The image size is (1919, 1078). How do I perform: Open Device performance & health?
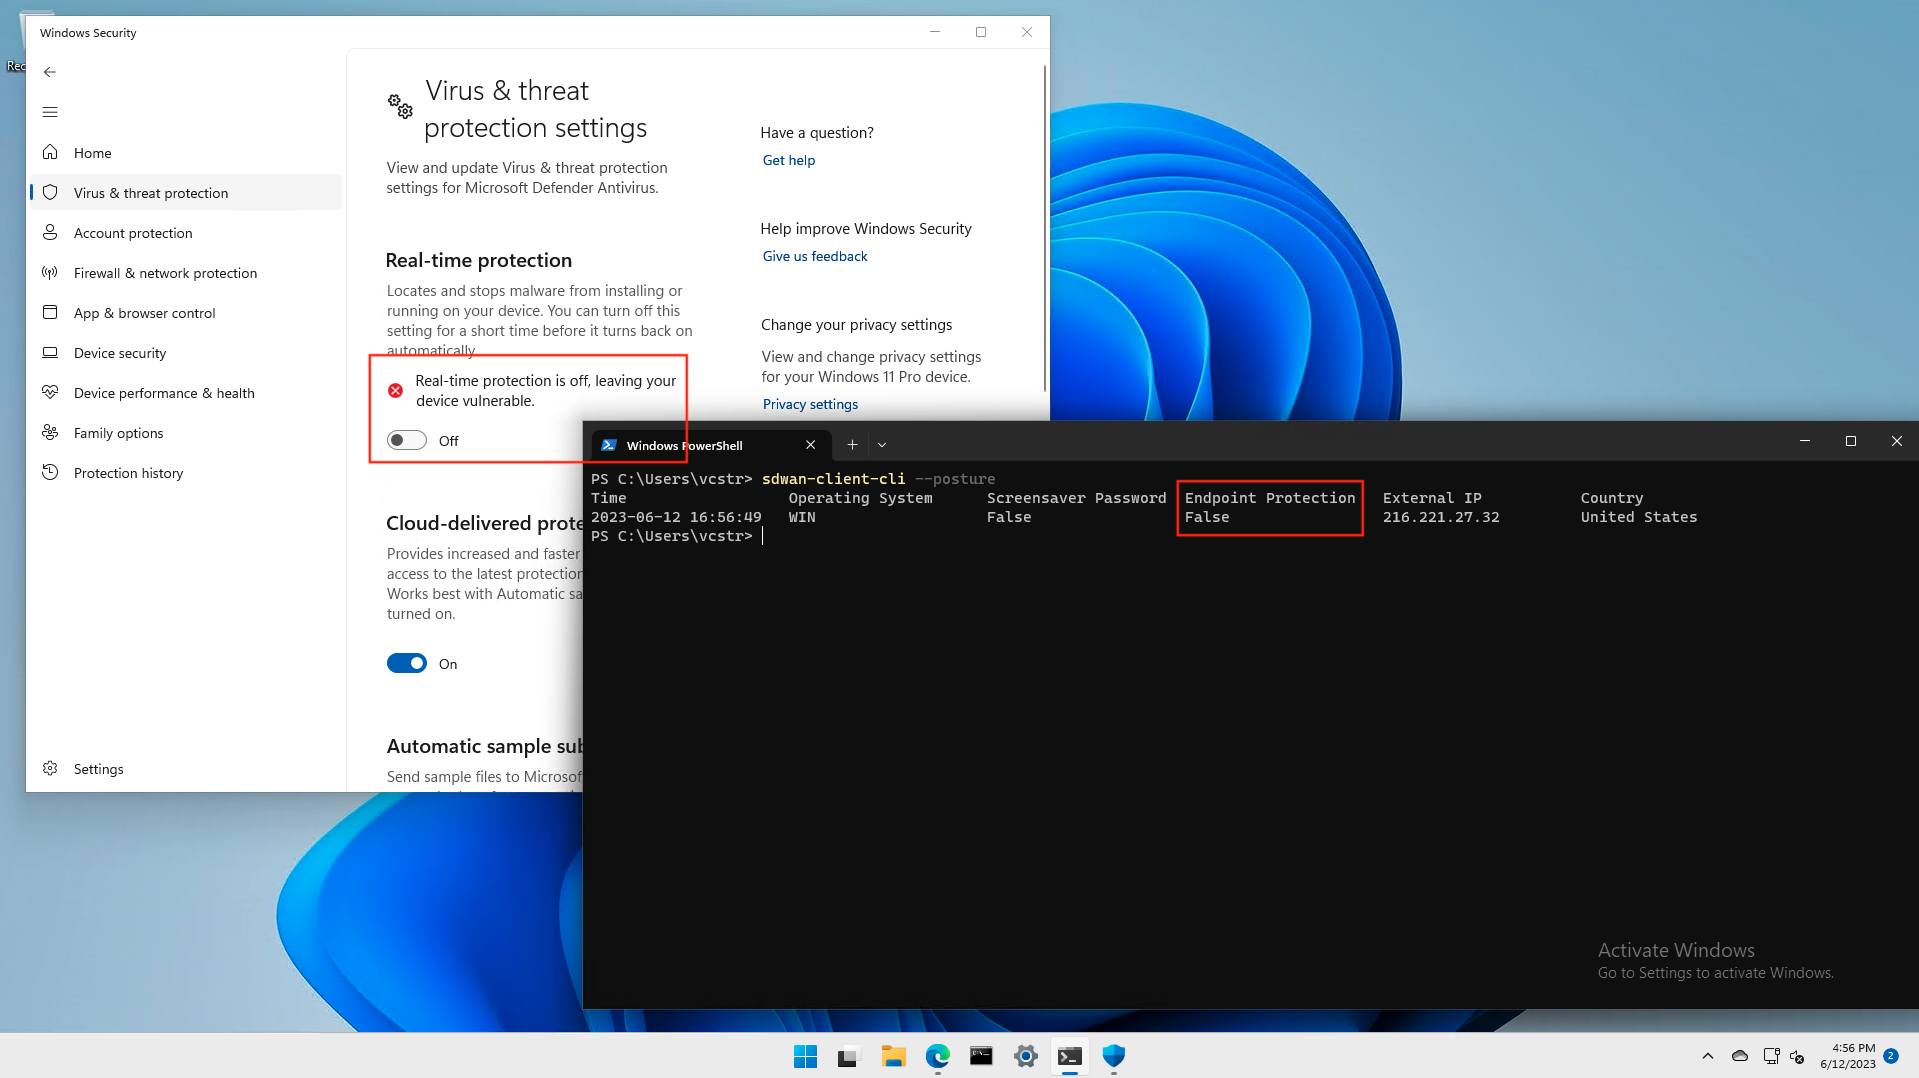pos(186,393)
